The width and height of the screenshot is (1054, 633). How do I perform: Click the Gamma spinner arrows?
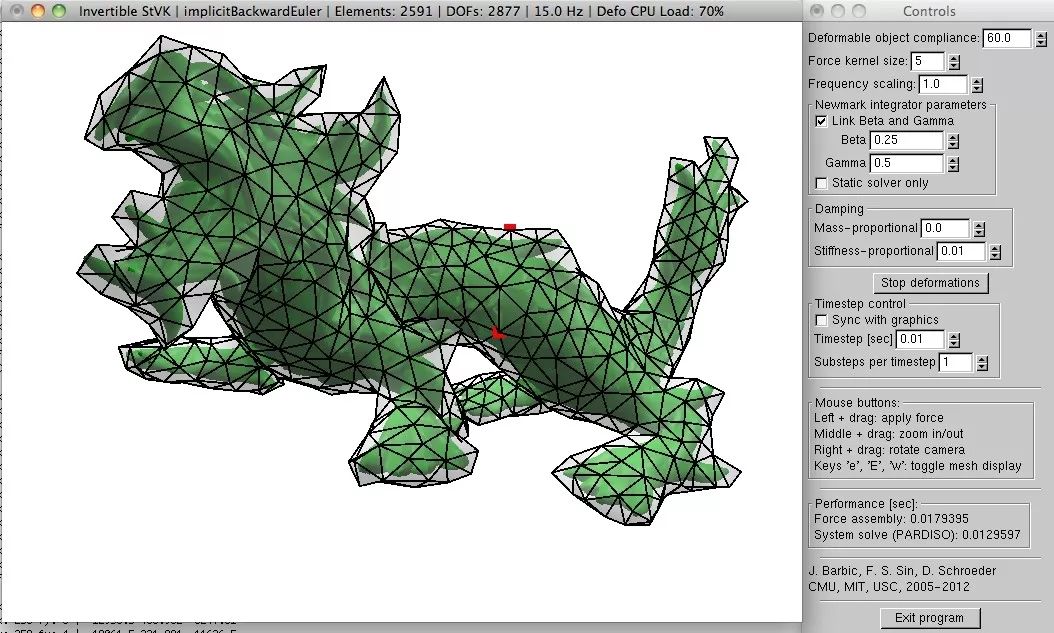(x=953, y=164)
